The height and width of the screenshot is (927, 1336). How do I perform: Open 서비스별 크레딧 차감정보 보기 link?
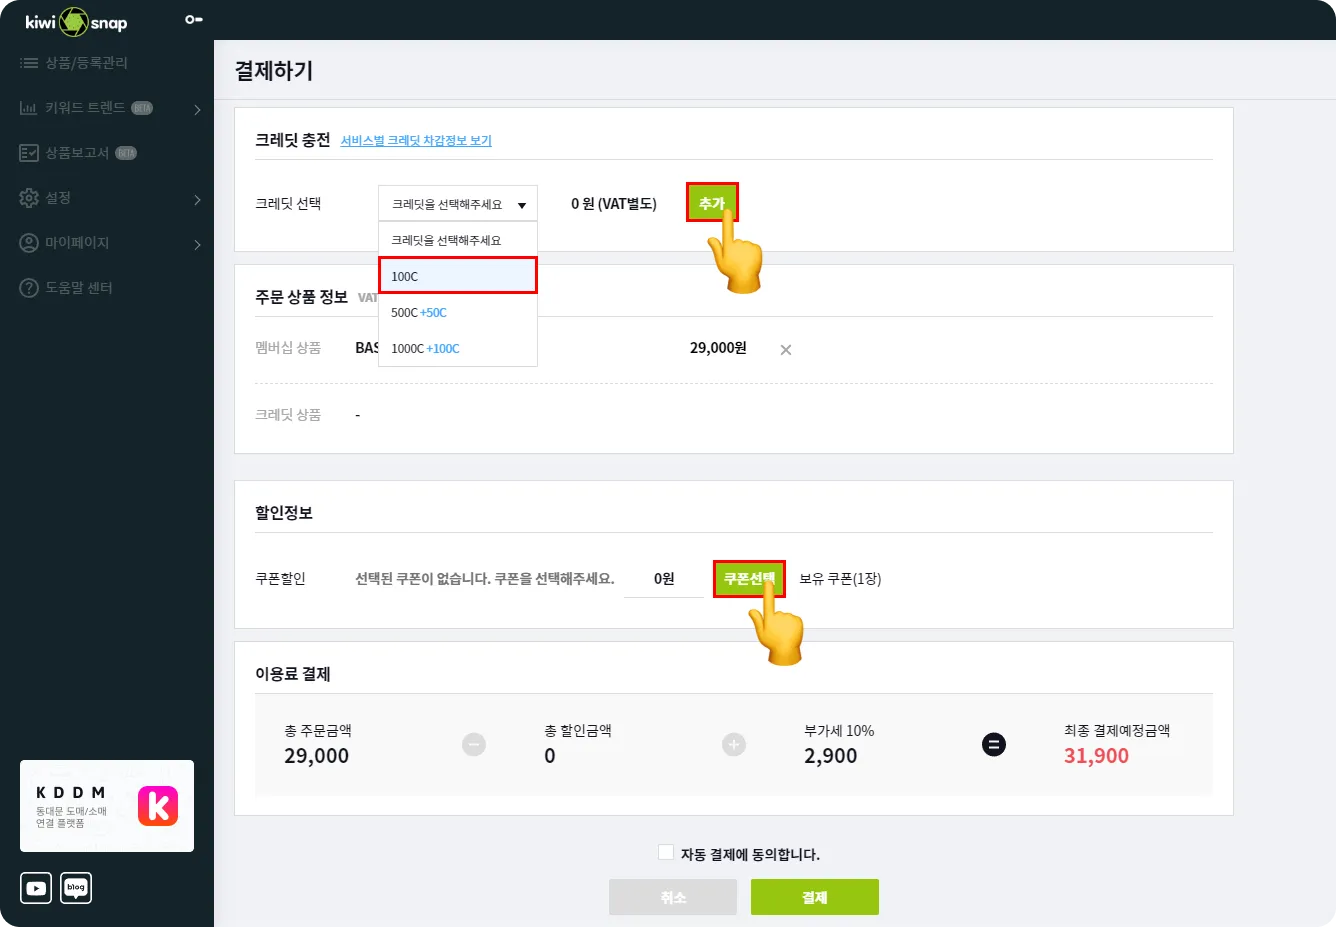coord(416,141)
